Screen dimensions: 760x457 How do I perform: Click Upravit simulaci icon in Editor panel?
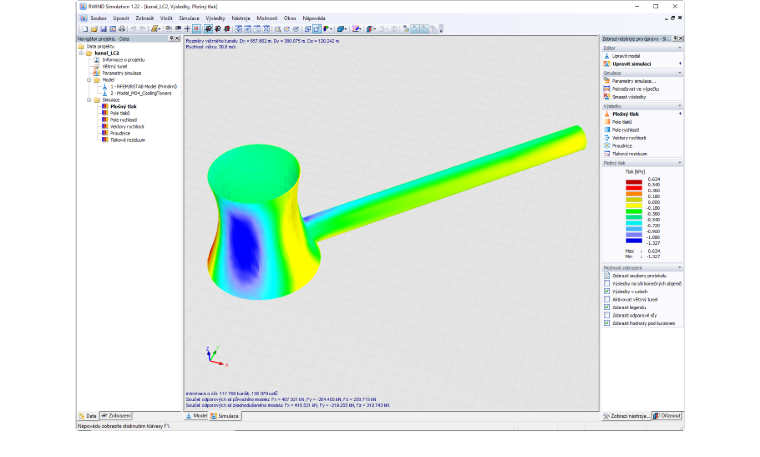point(607,64)
